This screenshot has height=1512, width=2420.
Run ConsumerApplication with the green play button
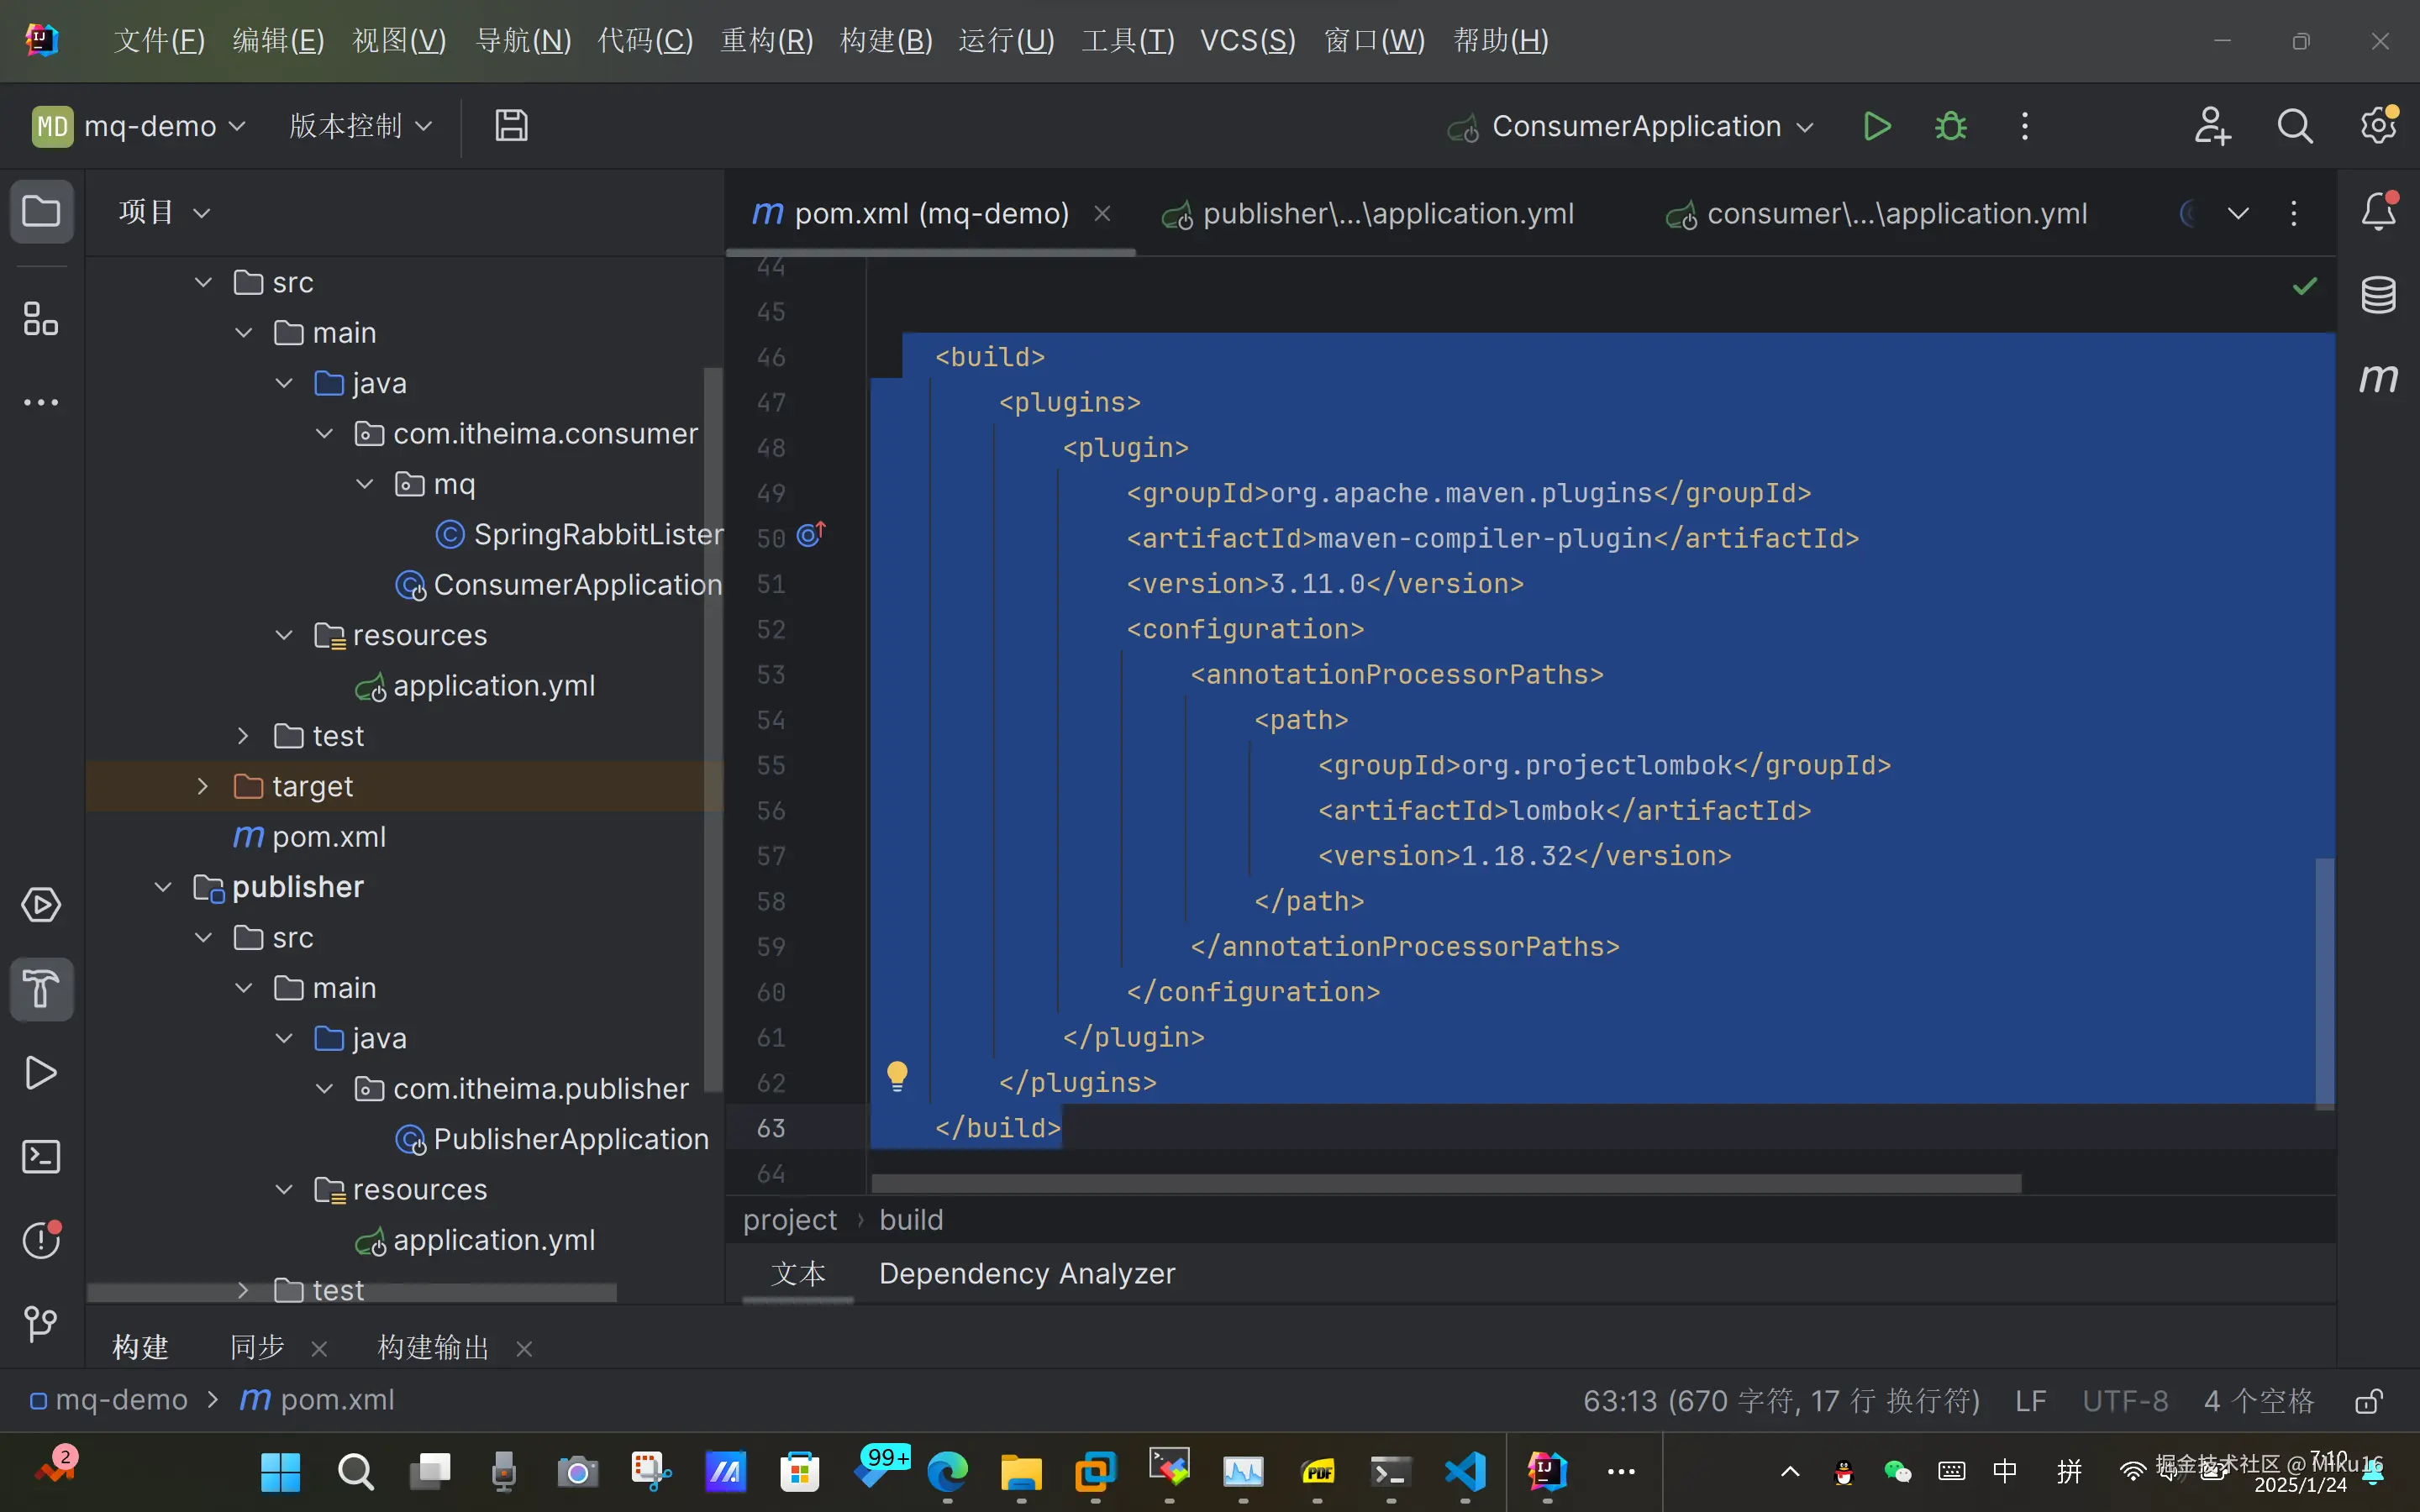click(x=1876, y=127)
